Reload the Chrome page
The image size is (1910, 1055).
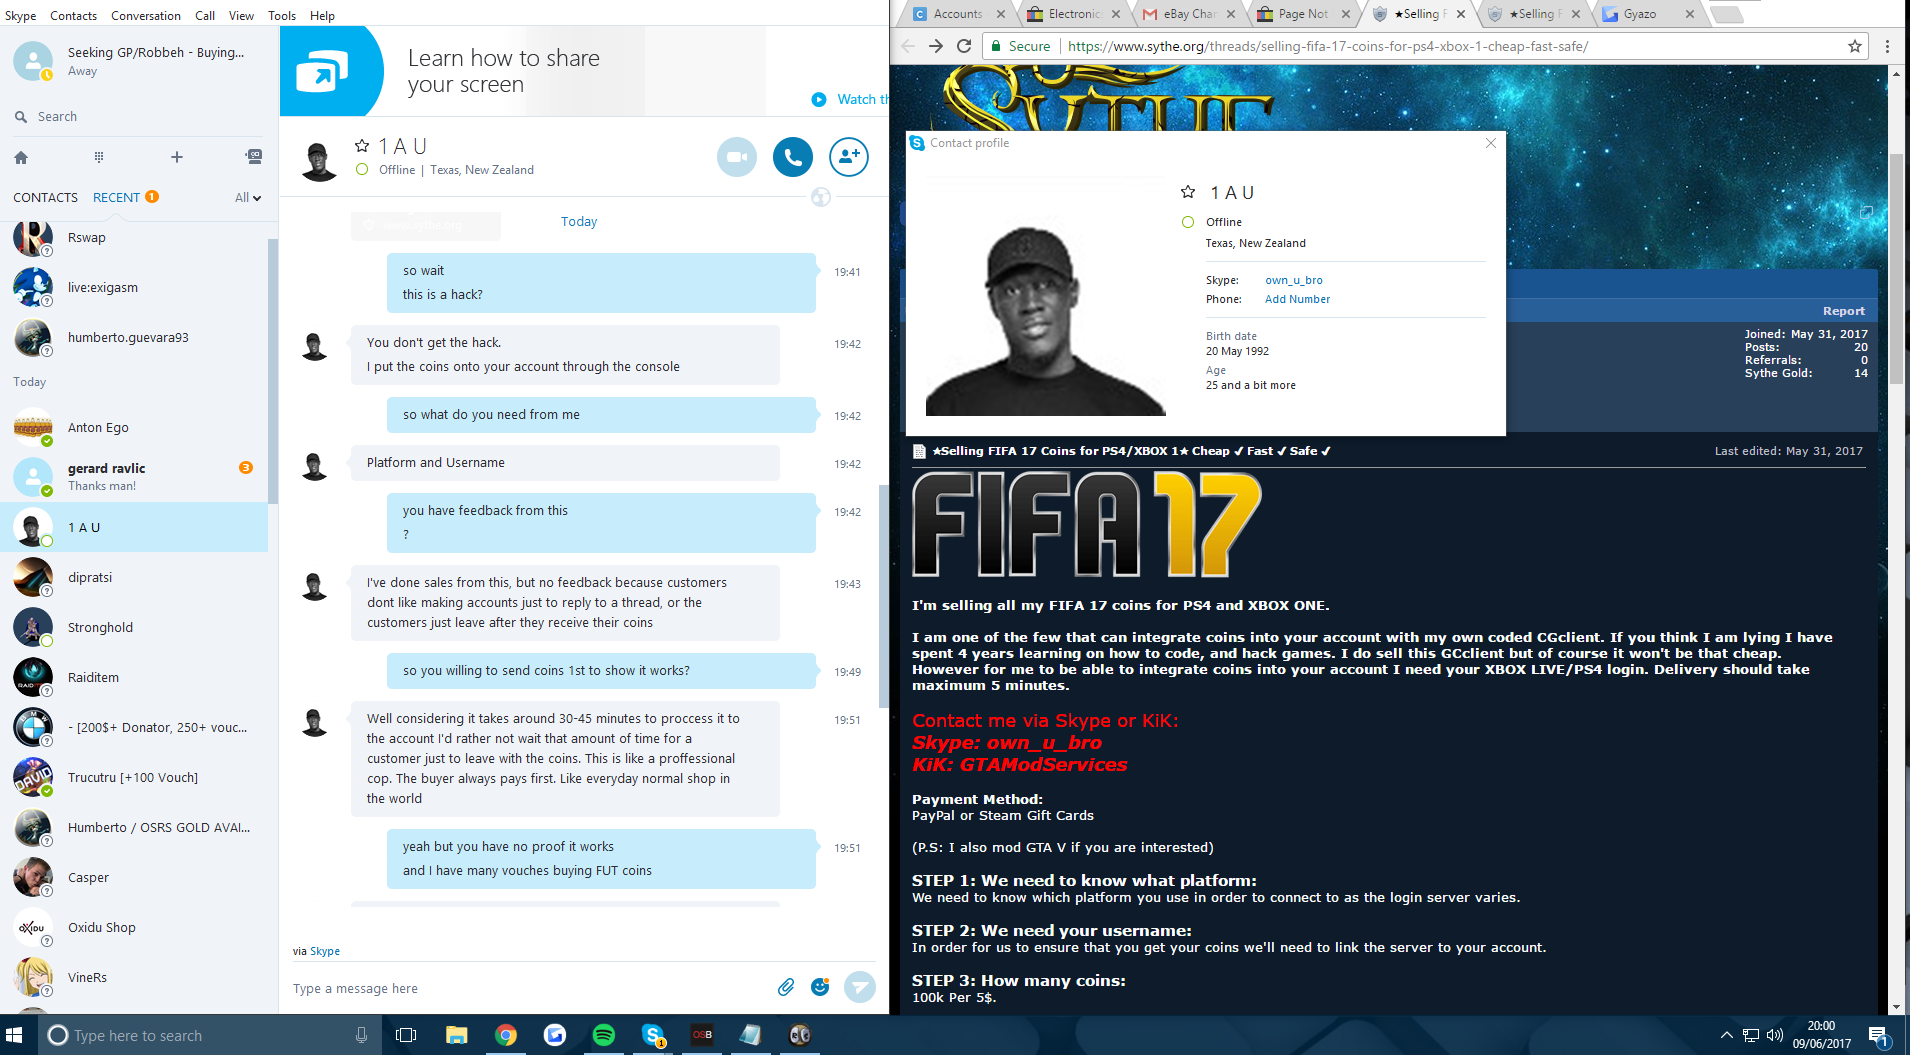964,46
